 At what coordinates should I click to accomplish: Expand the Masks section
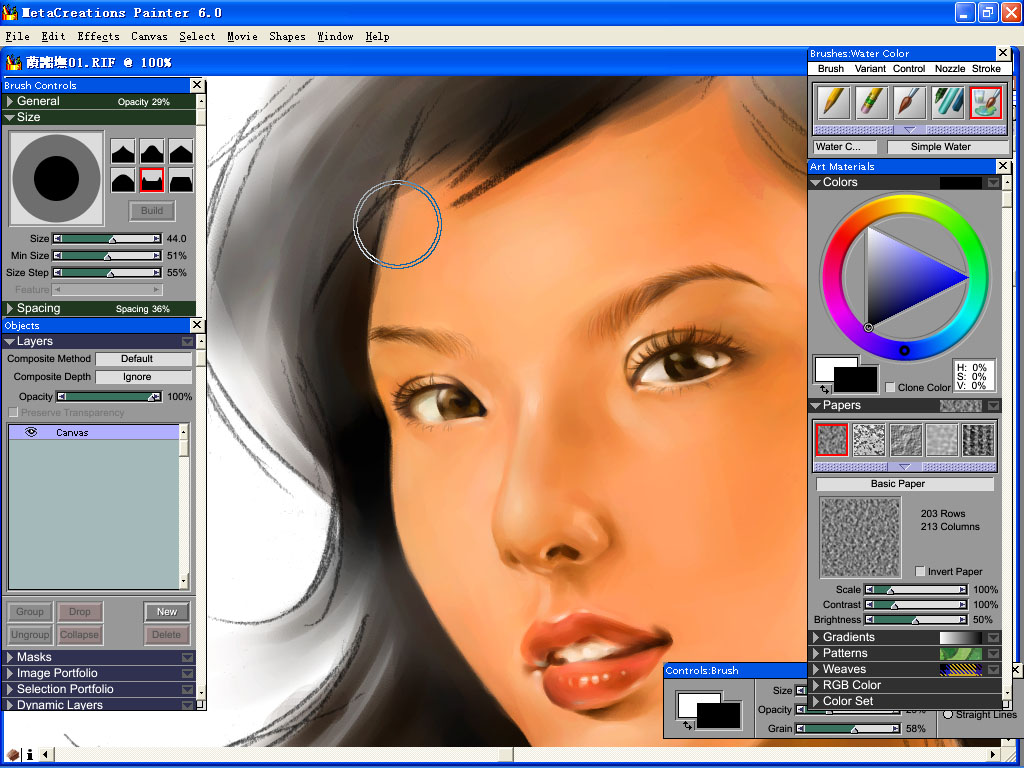click(x=10, y=657)
